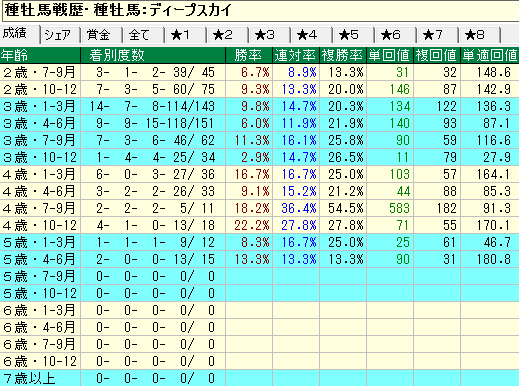Select the ★6 tab
The height and width of the screenshot is (386, 519).
tap(395, 35)
